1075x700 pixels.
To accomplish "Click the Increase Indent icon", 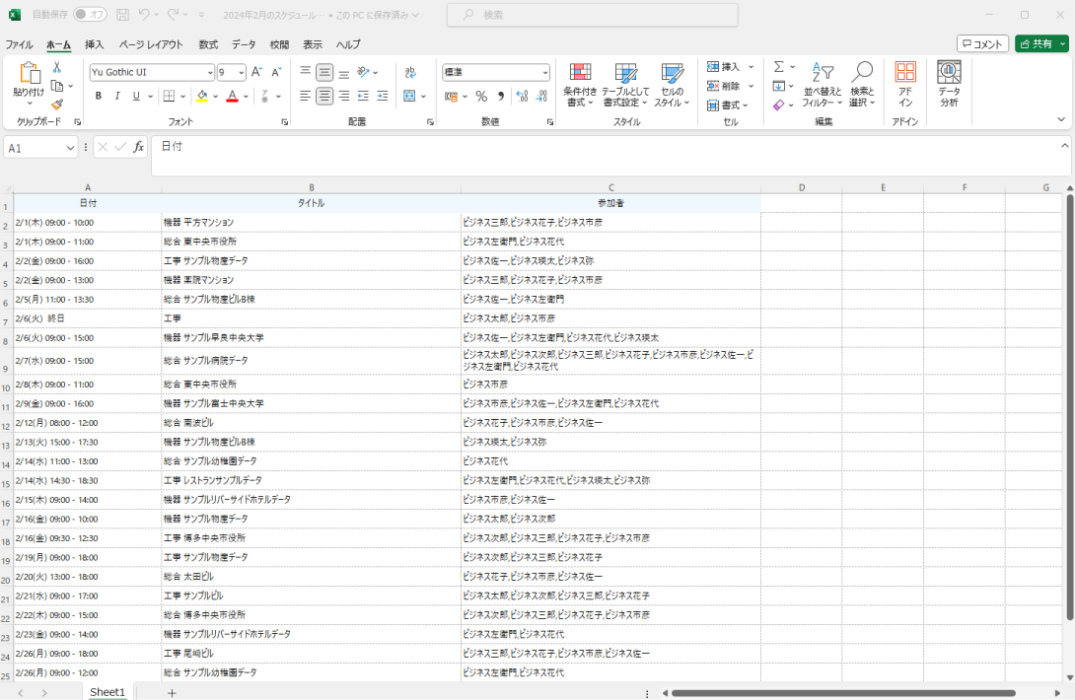I will coord(382,96).
